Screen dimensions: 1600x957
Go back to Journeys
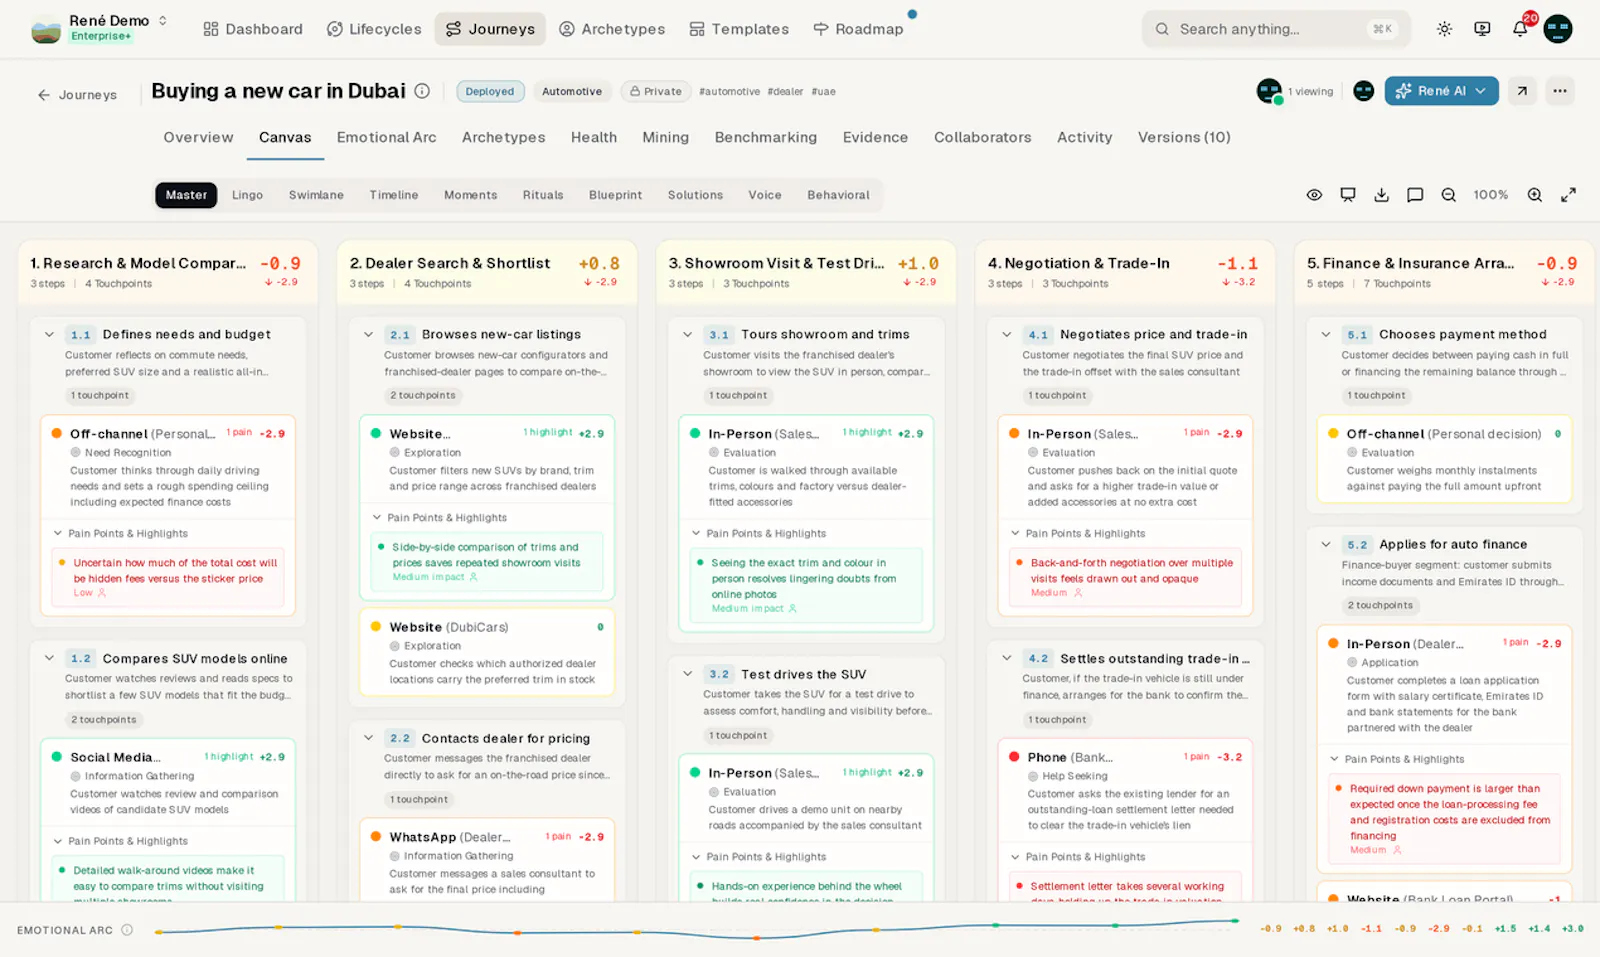[x=77, y=95]
